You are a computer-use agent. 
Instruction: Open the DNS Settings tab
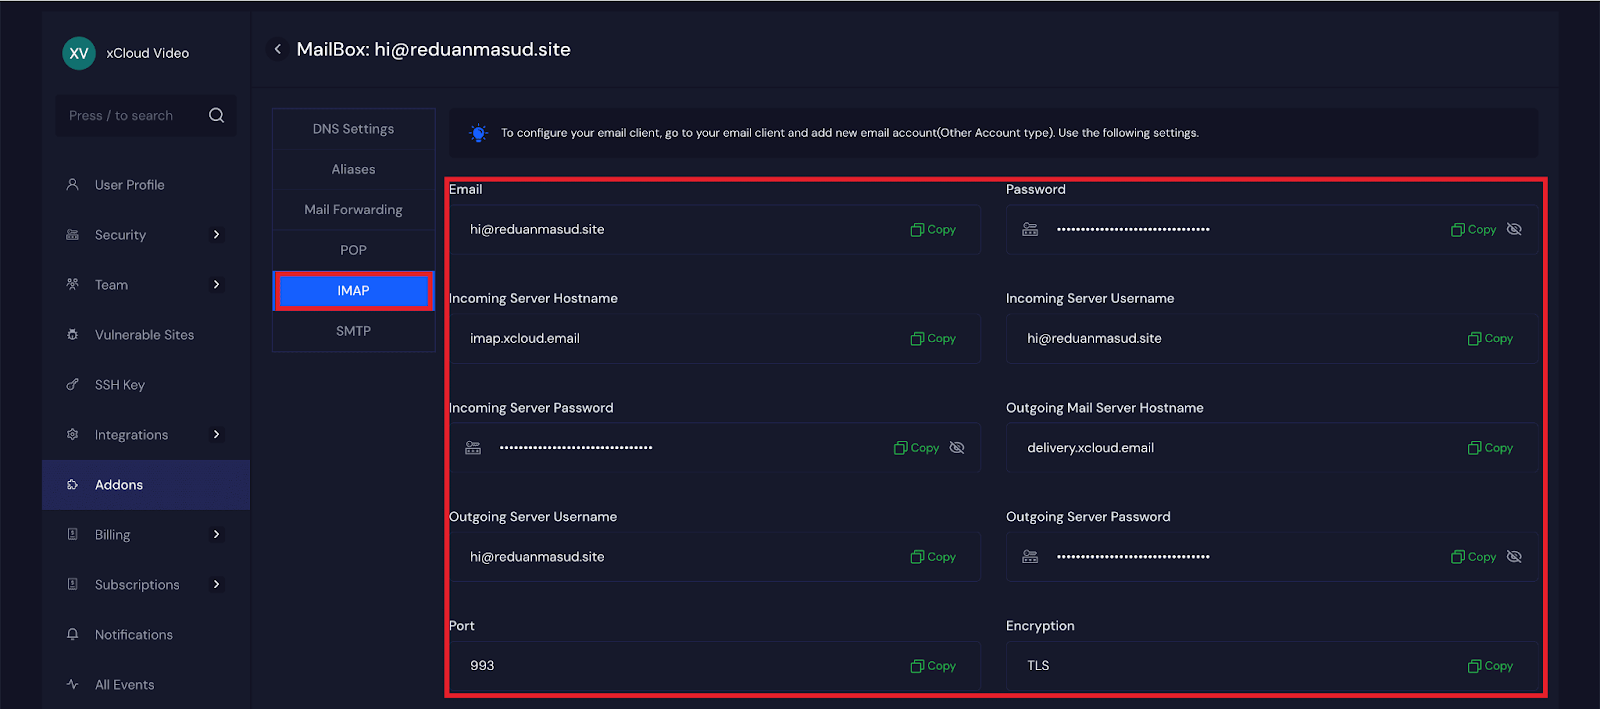click(353, 129)
